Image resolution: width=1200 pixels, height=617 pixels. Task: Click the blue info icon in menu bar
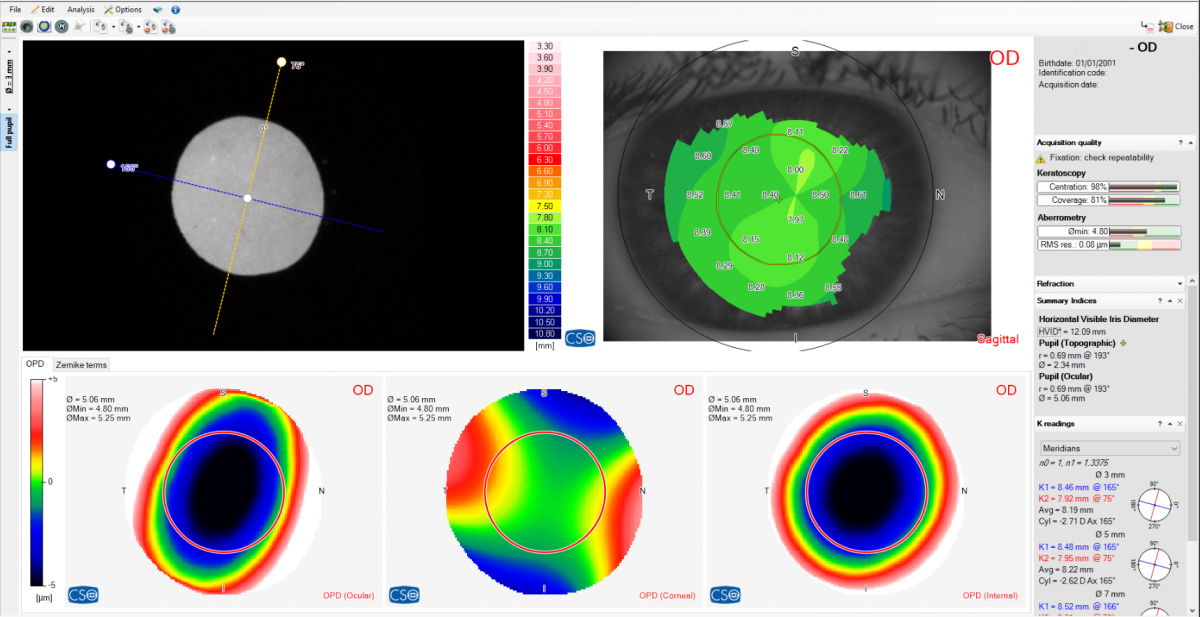pyautogui.click(x=175, y=9)
